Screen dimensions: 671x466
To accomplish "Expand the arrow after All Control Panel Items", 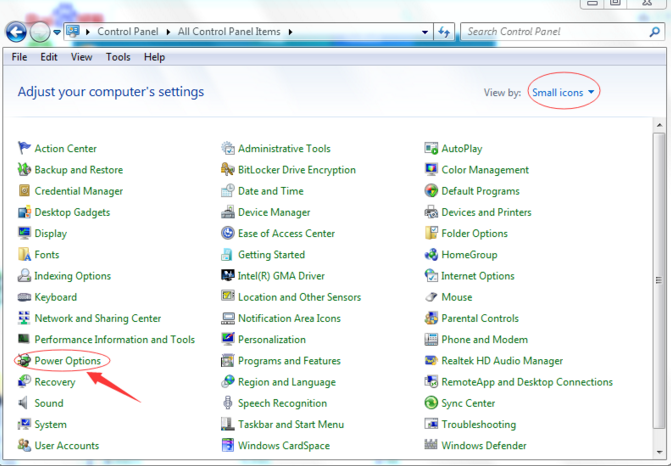I will (290, 32).
